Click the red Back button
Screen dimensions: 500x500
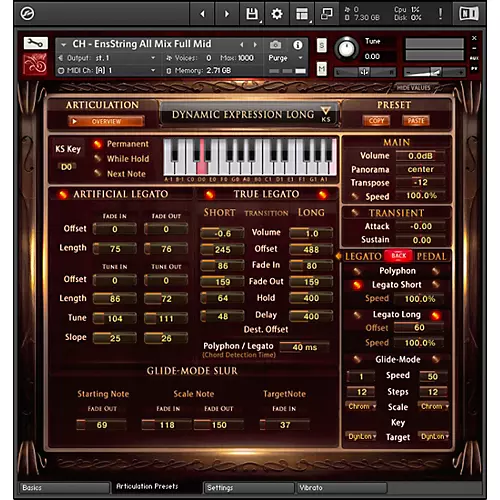pos(399,256)
